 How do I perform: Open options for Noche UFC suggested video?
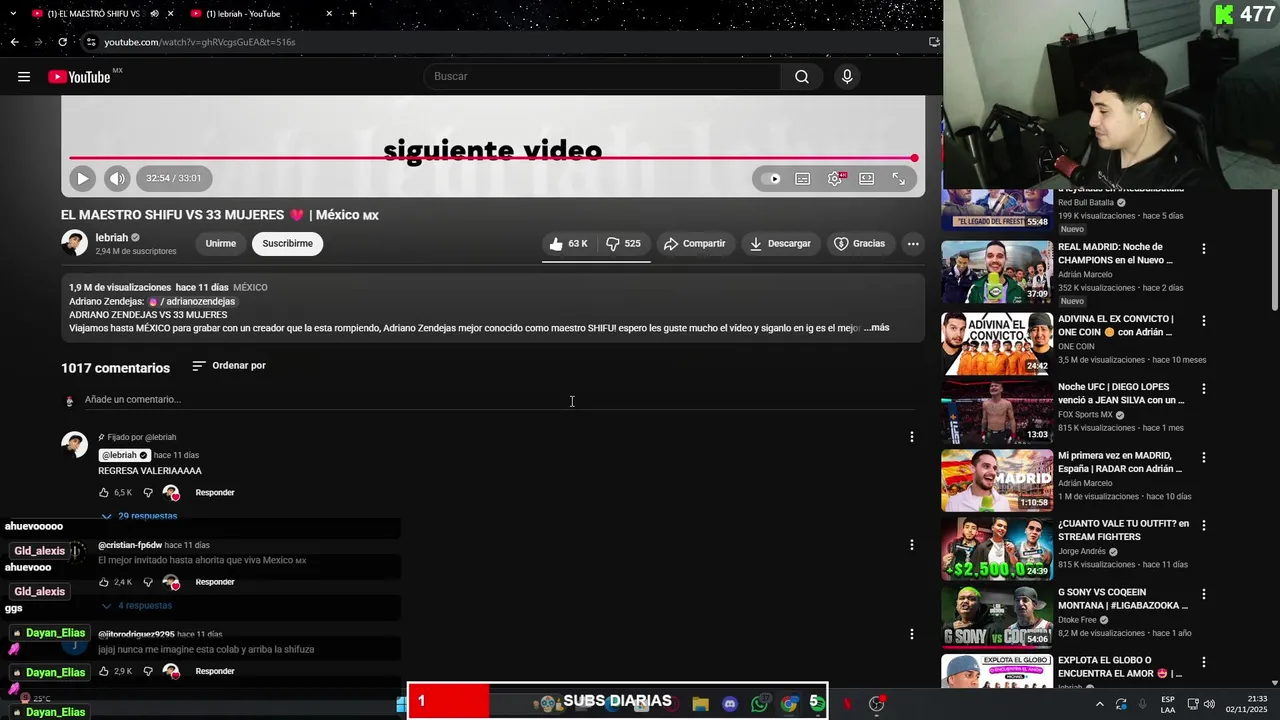1204,389
